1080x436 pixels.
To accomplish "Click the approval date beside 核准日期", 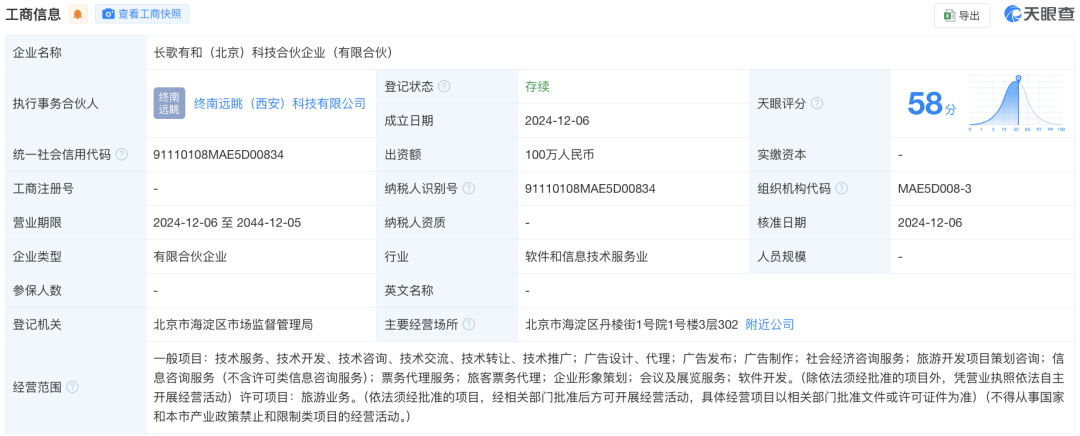I will [930, 222].
